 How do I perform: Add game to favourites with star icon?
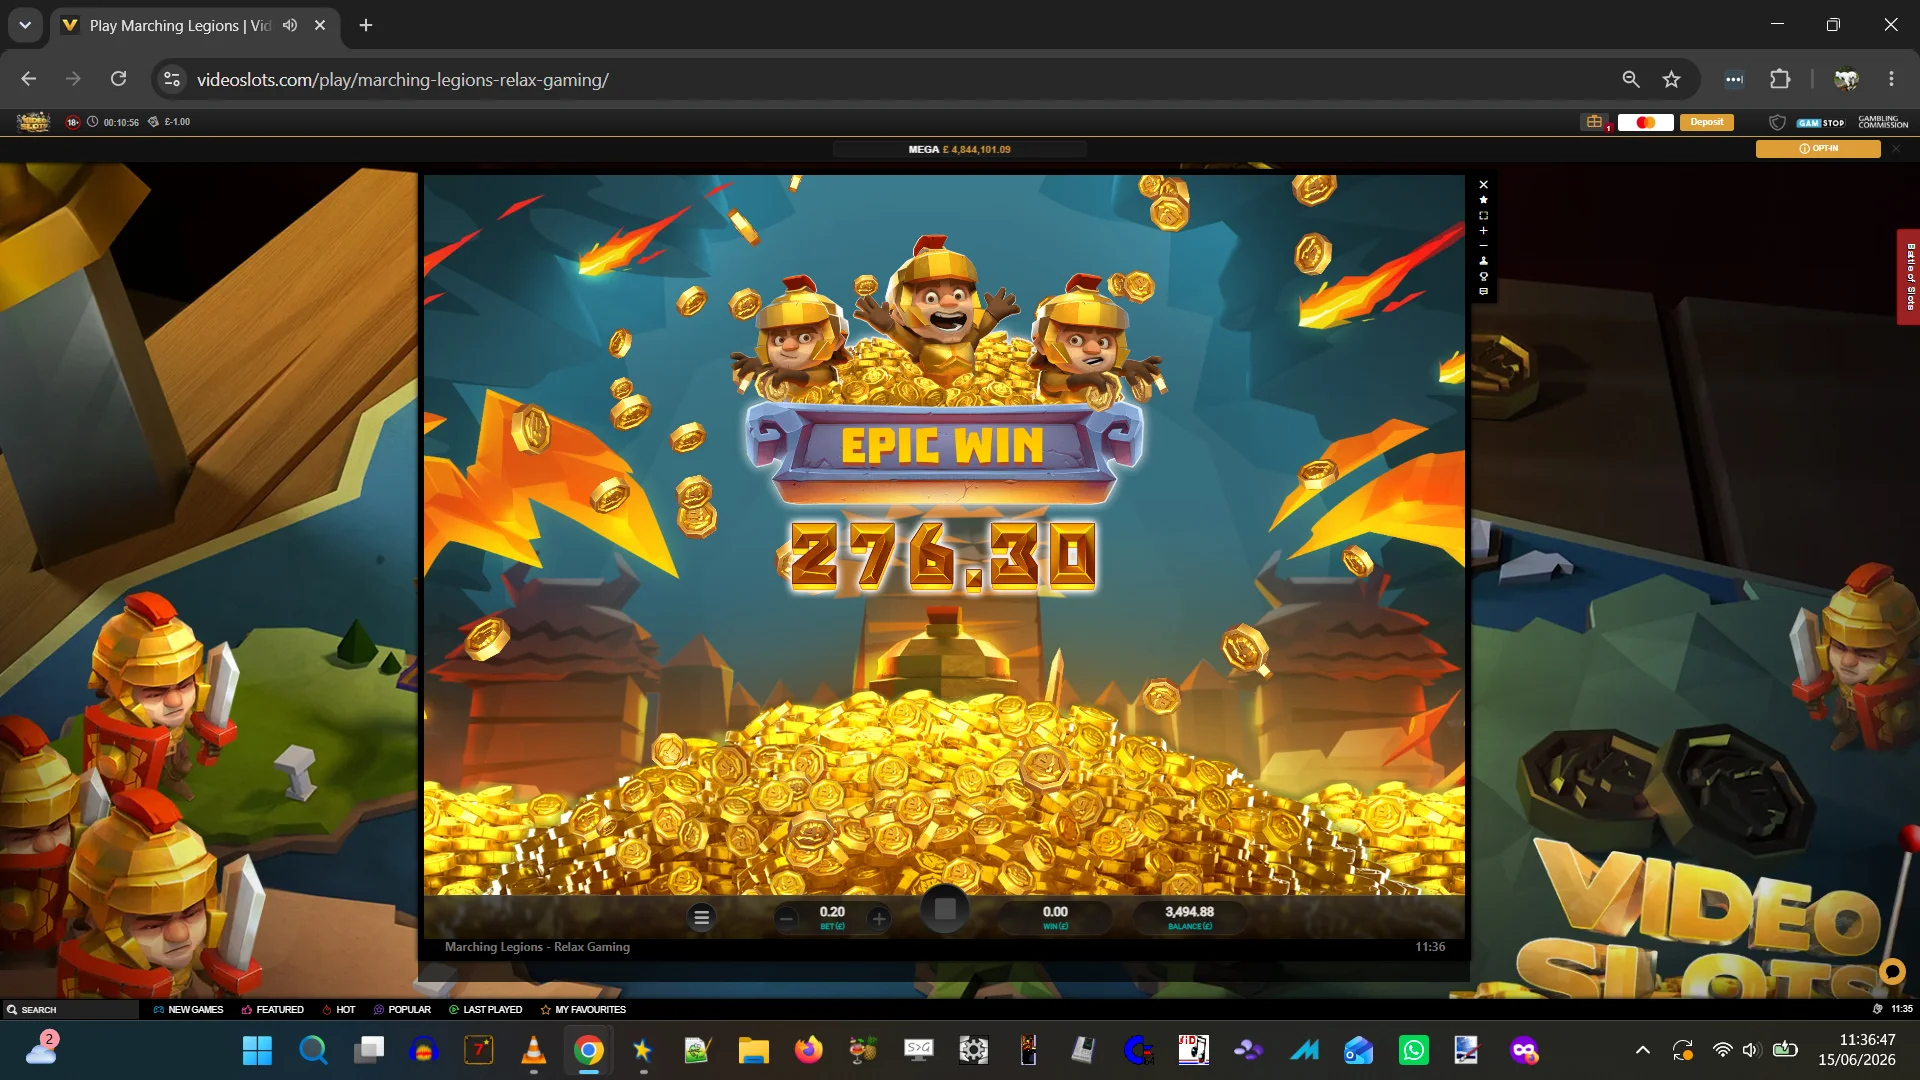tap(1484, 200)
